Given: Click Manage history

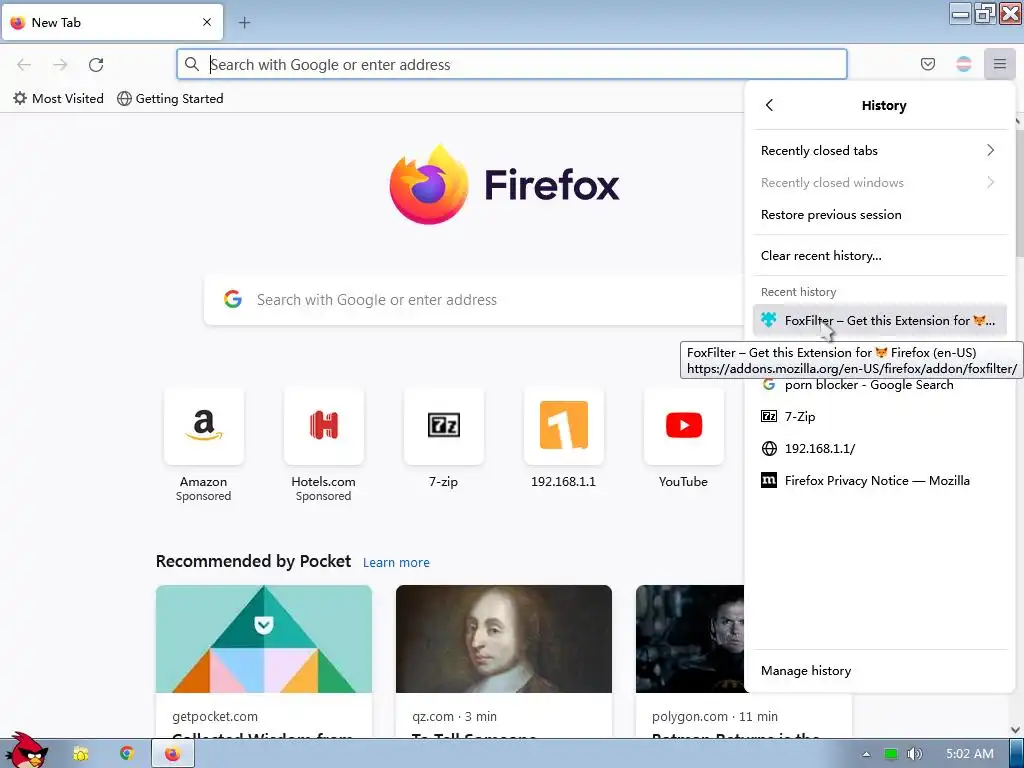Looking at the screenshot, I should pyautogui.click(x=880, y=671).
